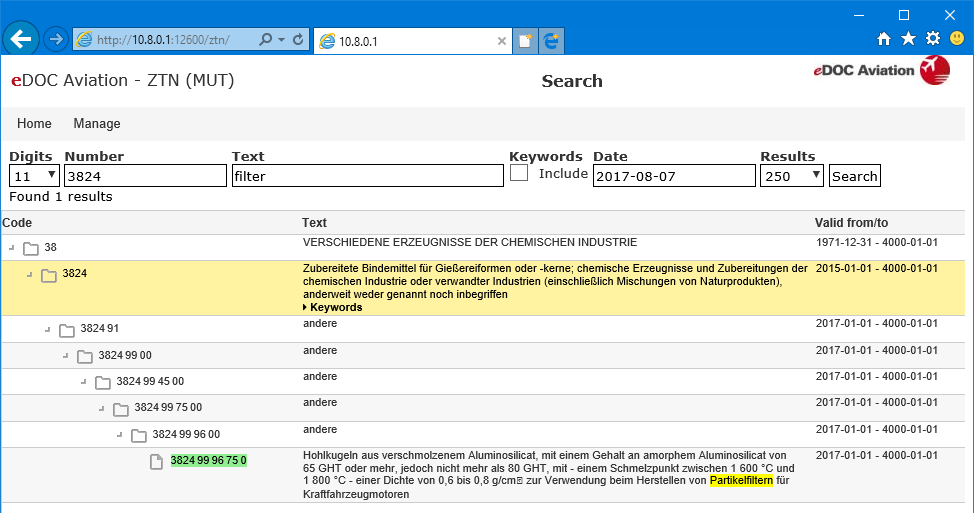Click the eDOC Aviation airplane logo
Viewport: 974px width, 513px height.
pos(934,70)
